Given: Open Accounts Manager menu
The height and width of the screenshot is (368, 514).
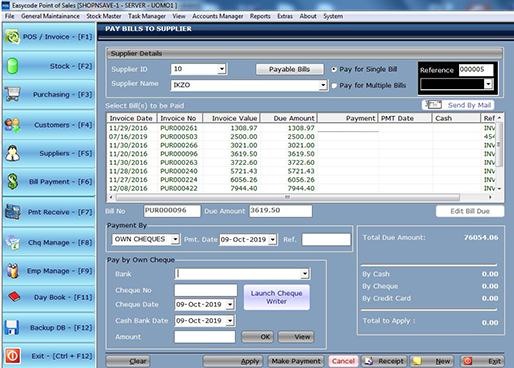Looking at the screenshot, I should pyautogui.click(x=218, y=16).
